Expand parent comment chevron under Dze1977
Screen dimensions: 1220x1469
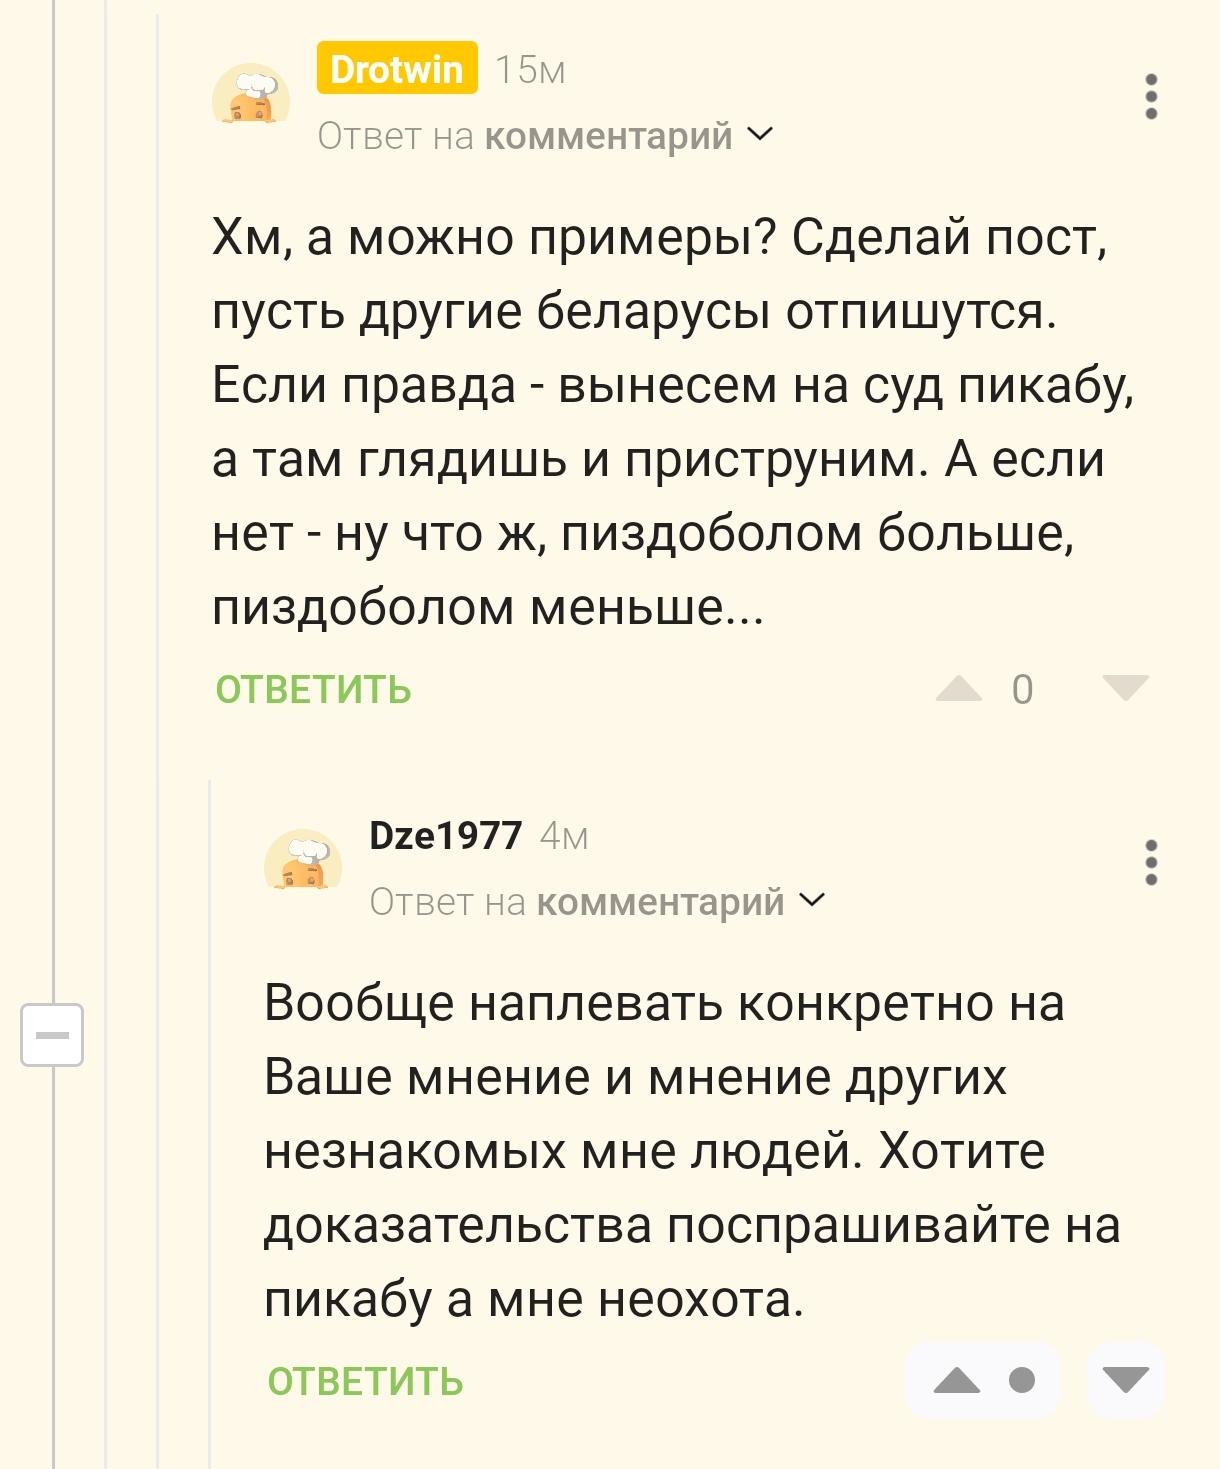[813, 900]
